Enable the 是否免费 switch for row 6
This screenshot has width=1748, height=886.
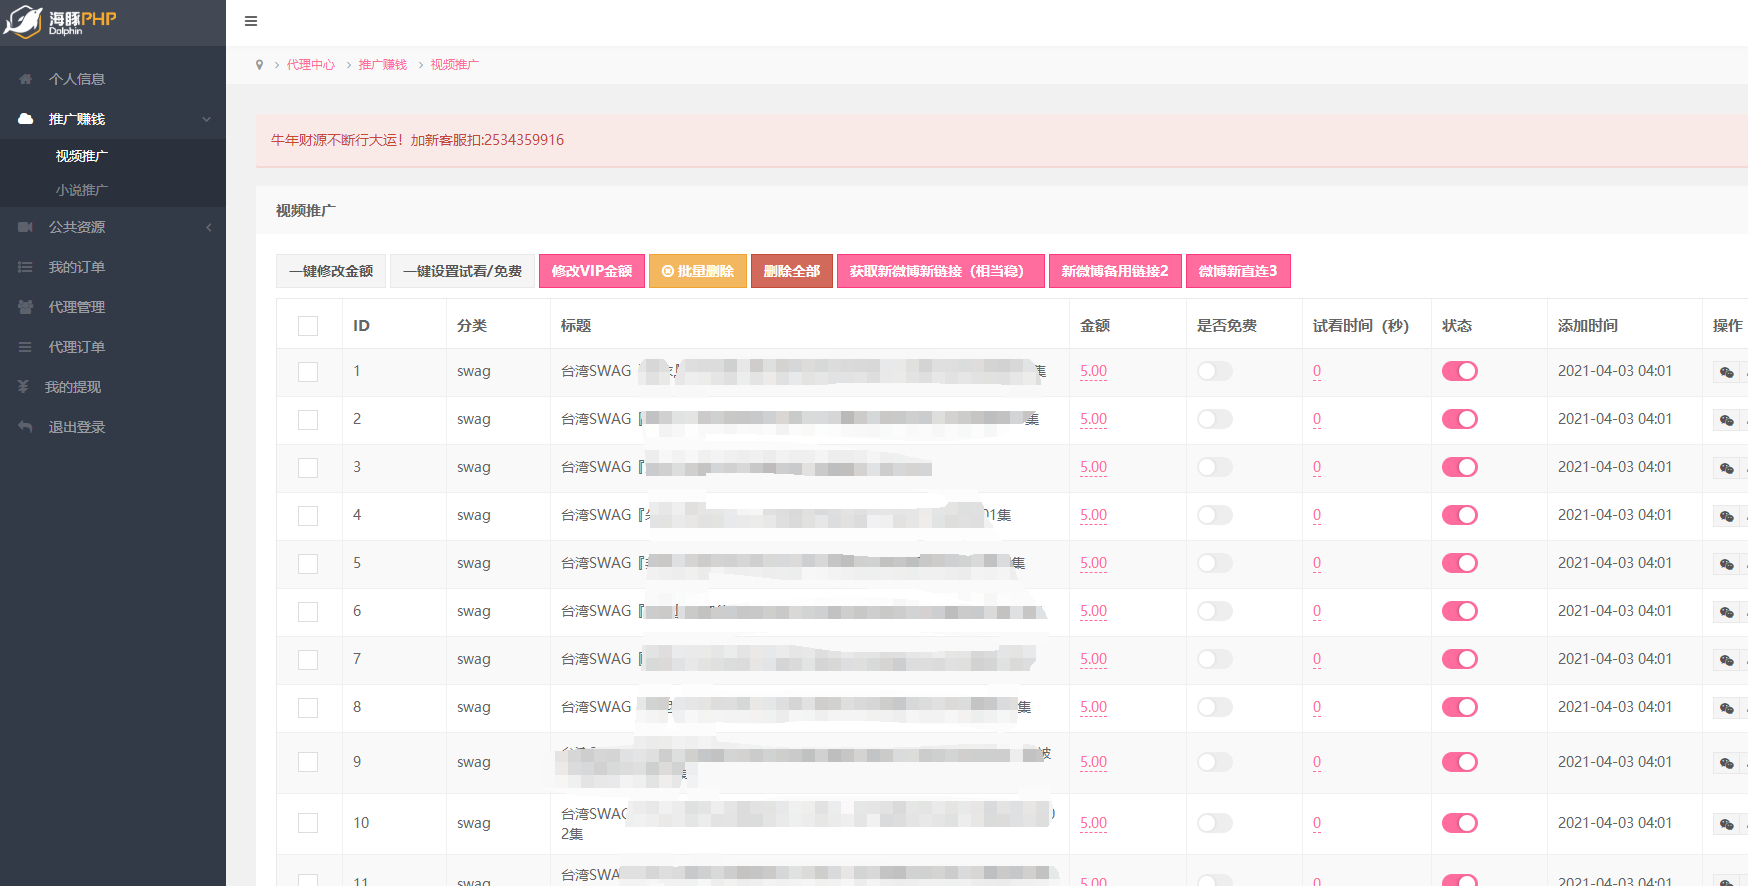1214,611
